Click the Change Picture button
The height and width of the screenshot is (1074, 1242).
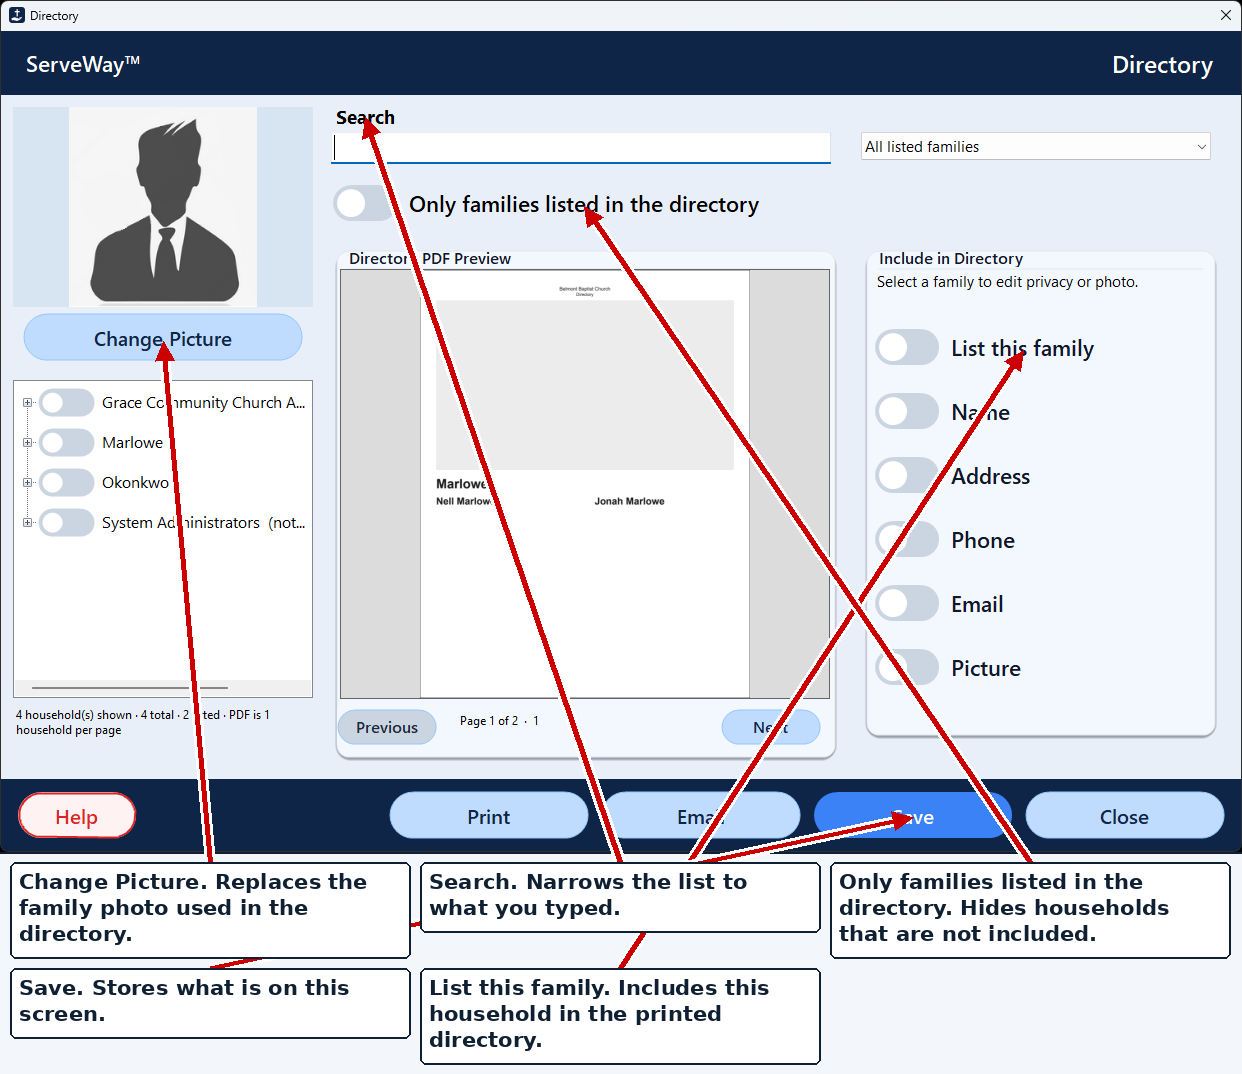pos(163,338)
